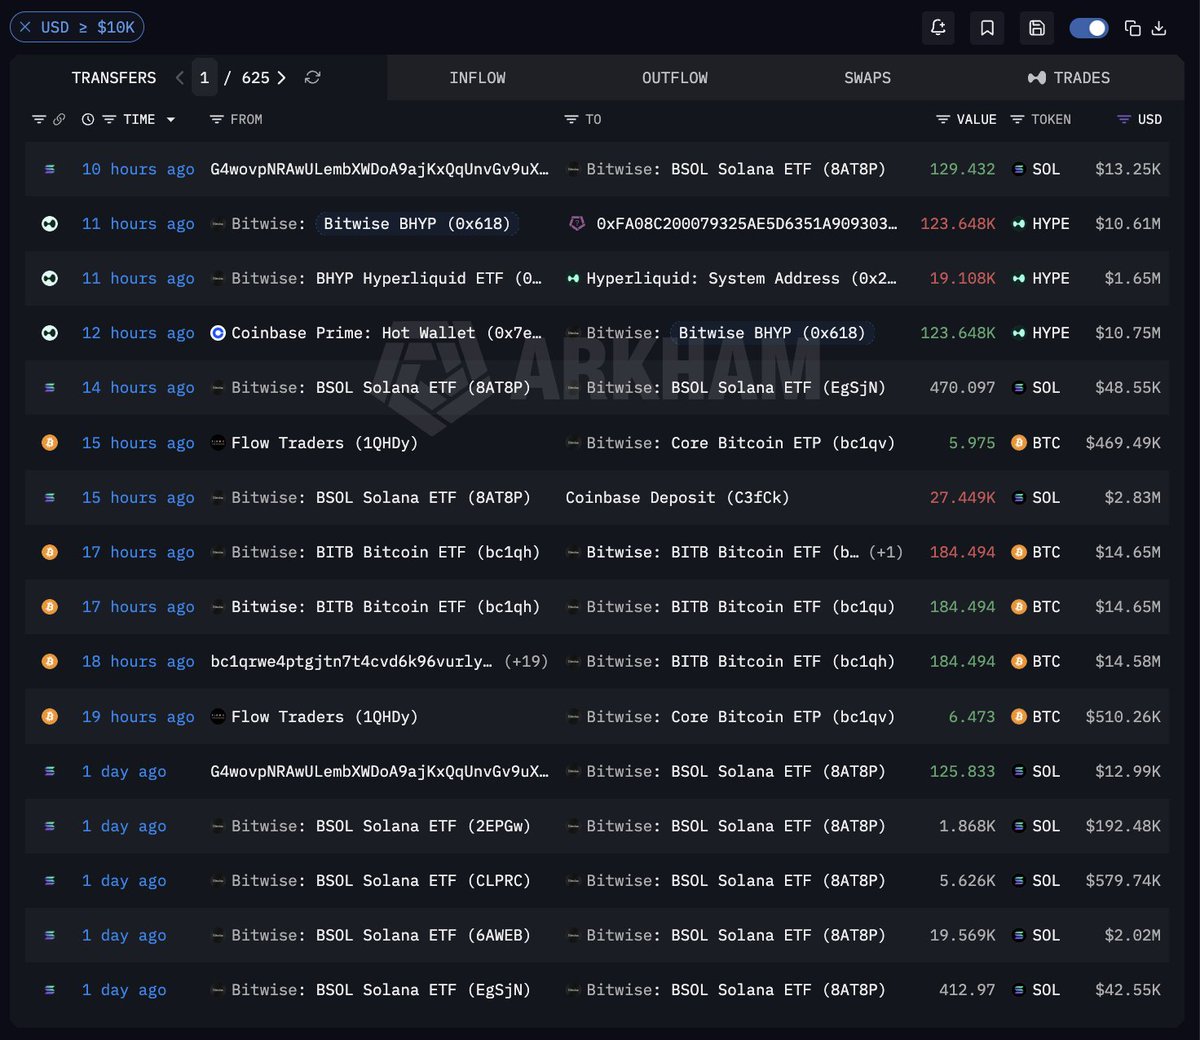
Task: Open the 18 hours ago transaction link
Action: [x=138, y=662]
